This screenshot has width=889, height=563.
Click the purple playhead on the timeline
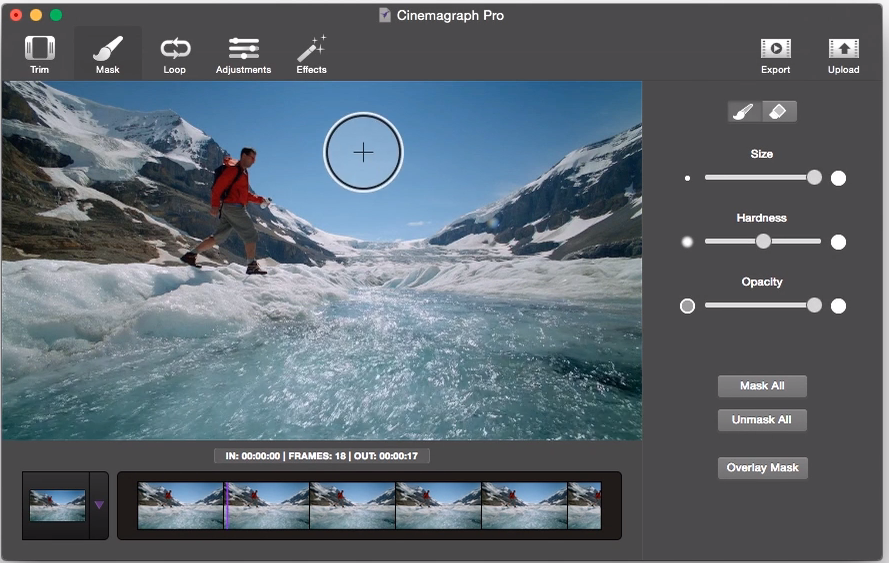coord(226,506)
